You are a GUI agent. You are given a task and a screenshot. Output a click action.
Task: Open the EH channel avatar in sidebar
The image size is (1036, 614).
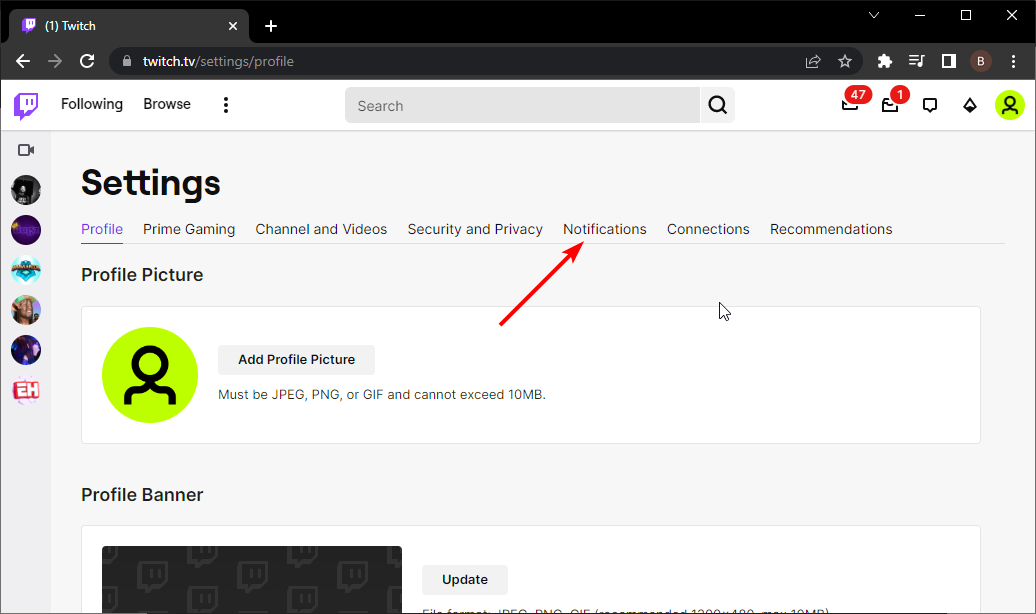[x=25, y=390]
